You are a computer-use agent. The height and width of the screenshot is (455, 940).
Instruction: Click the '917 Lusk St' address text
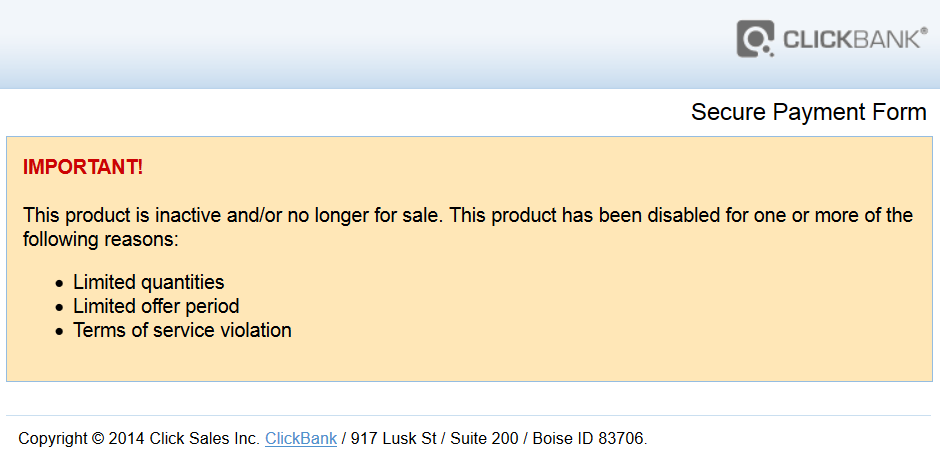click(393, 438)
